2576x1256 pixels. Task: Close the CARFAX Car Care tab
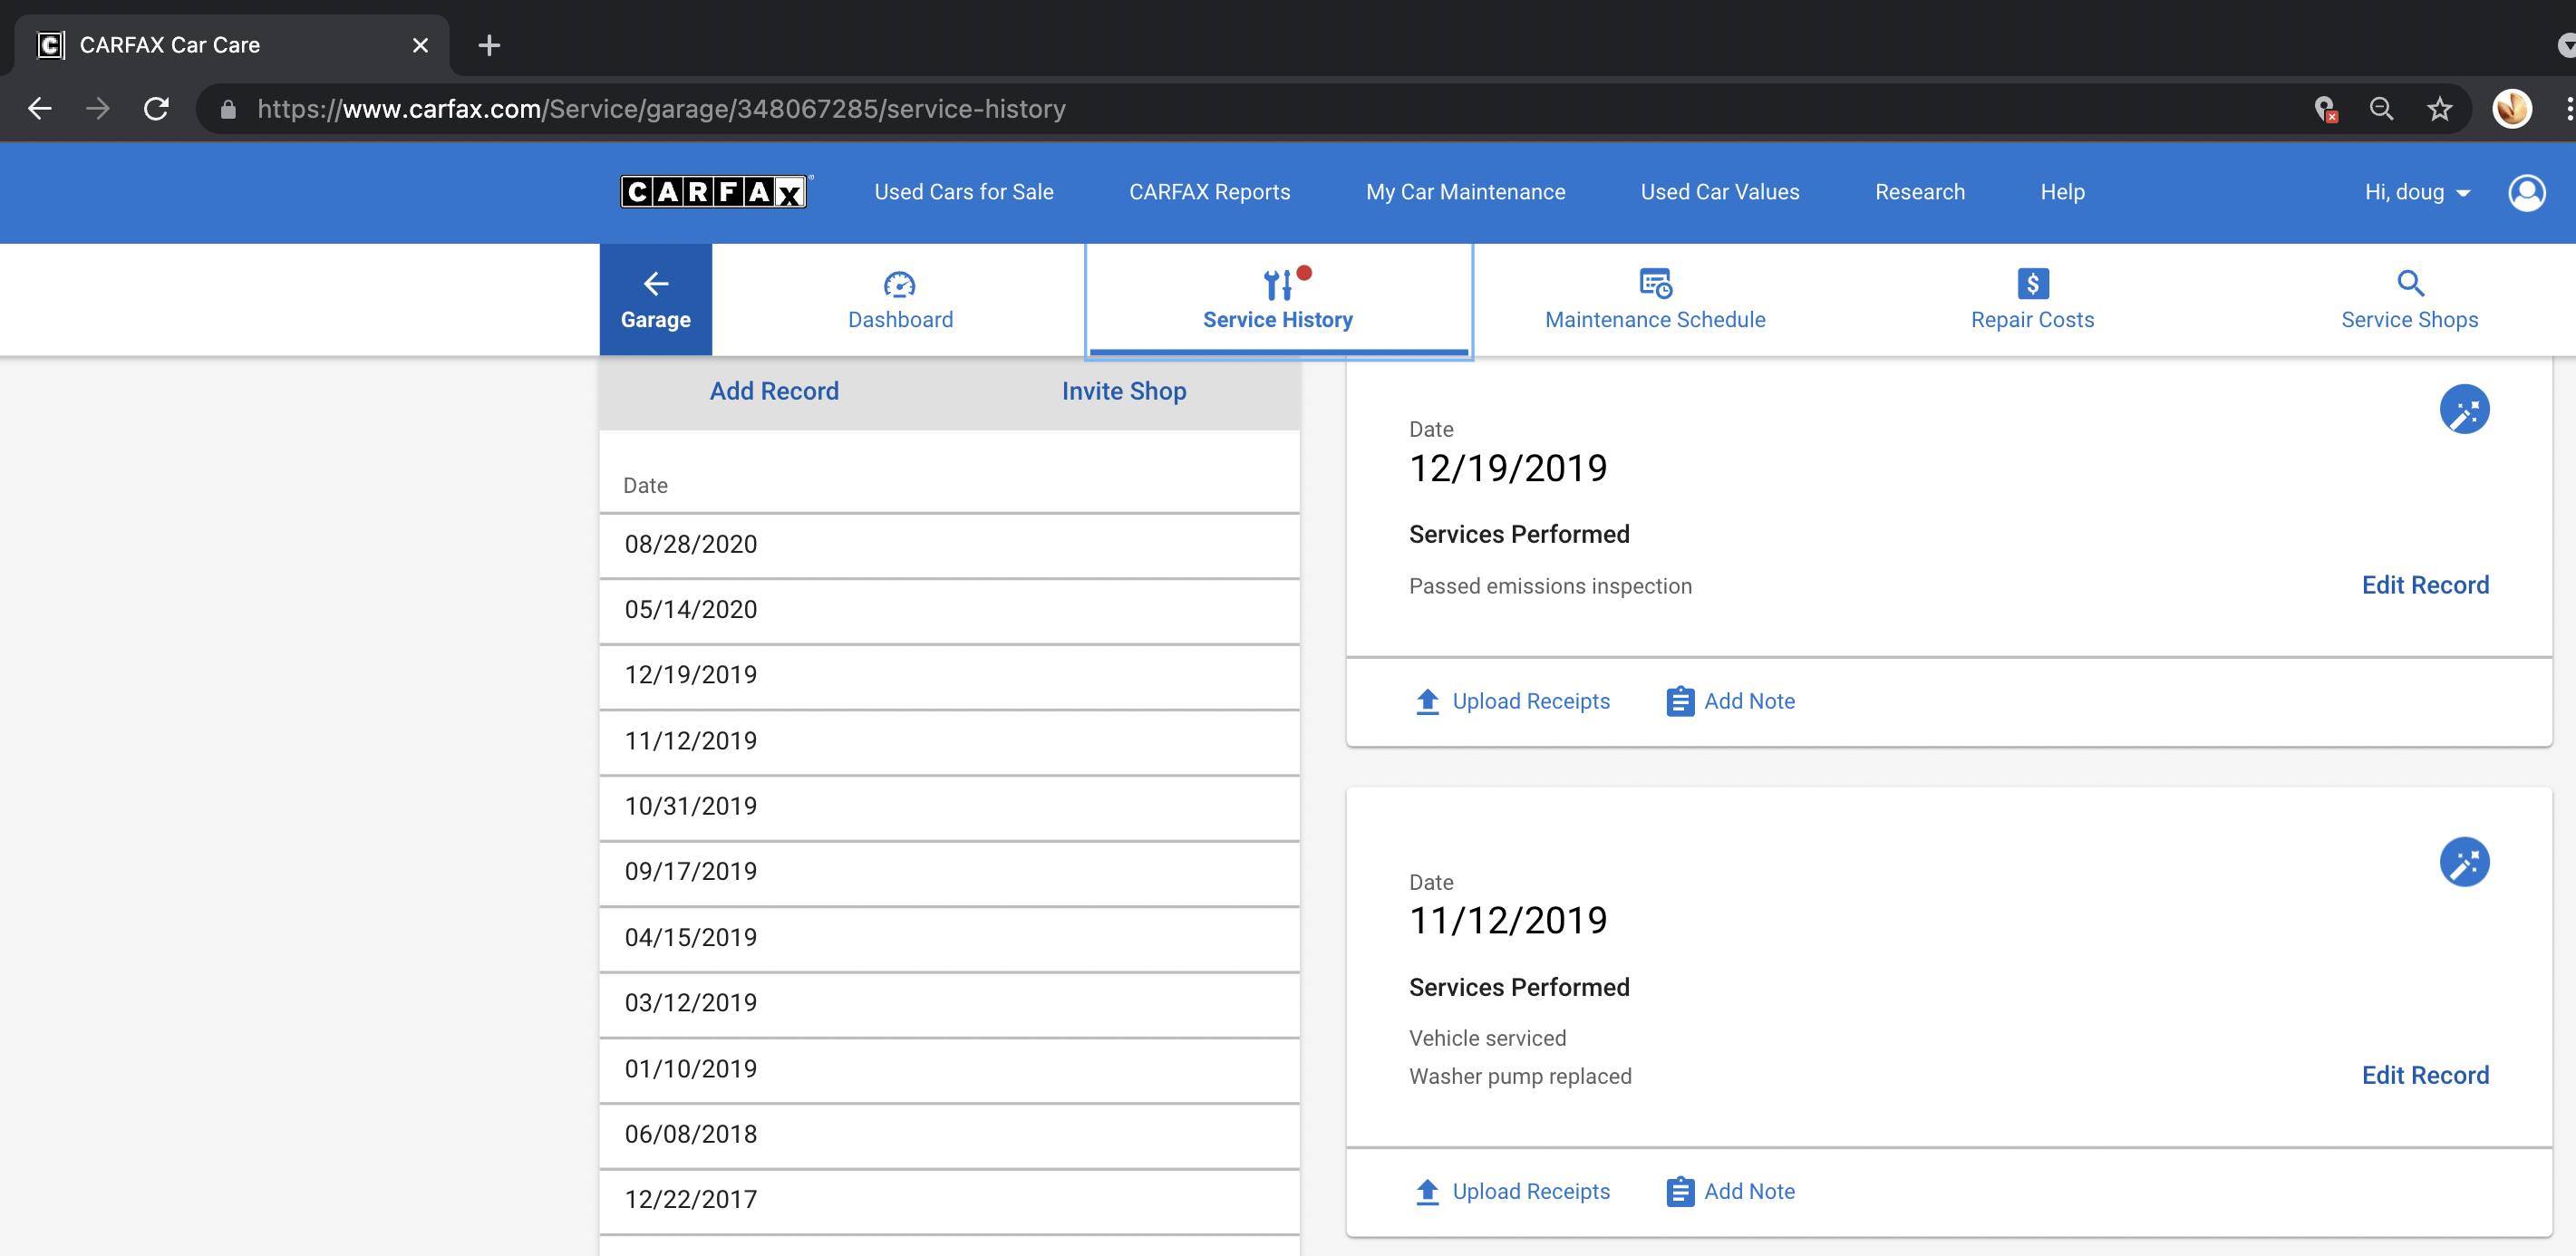(x=420, y=45)
